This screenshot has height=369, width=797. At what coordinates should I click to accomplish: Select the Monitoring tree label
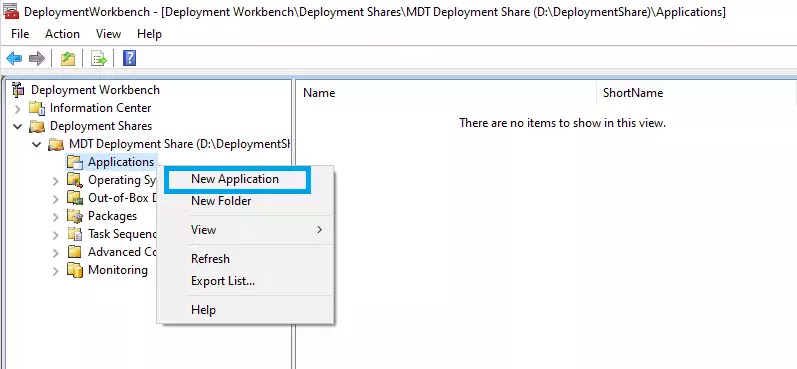pos(118,270)
